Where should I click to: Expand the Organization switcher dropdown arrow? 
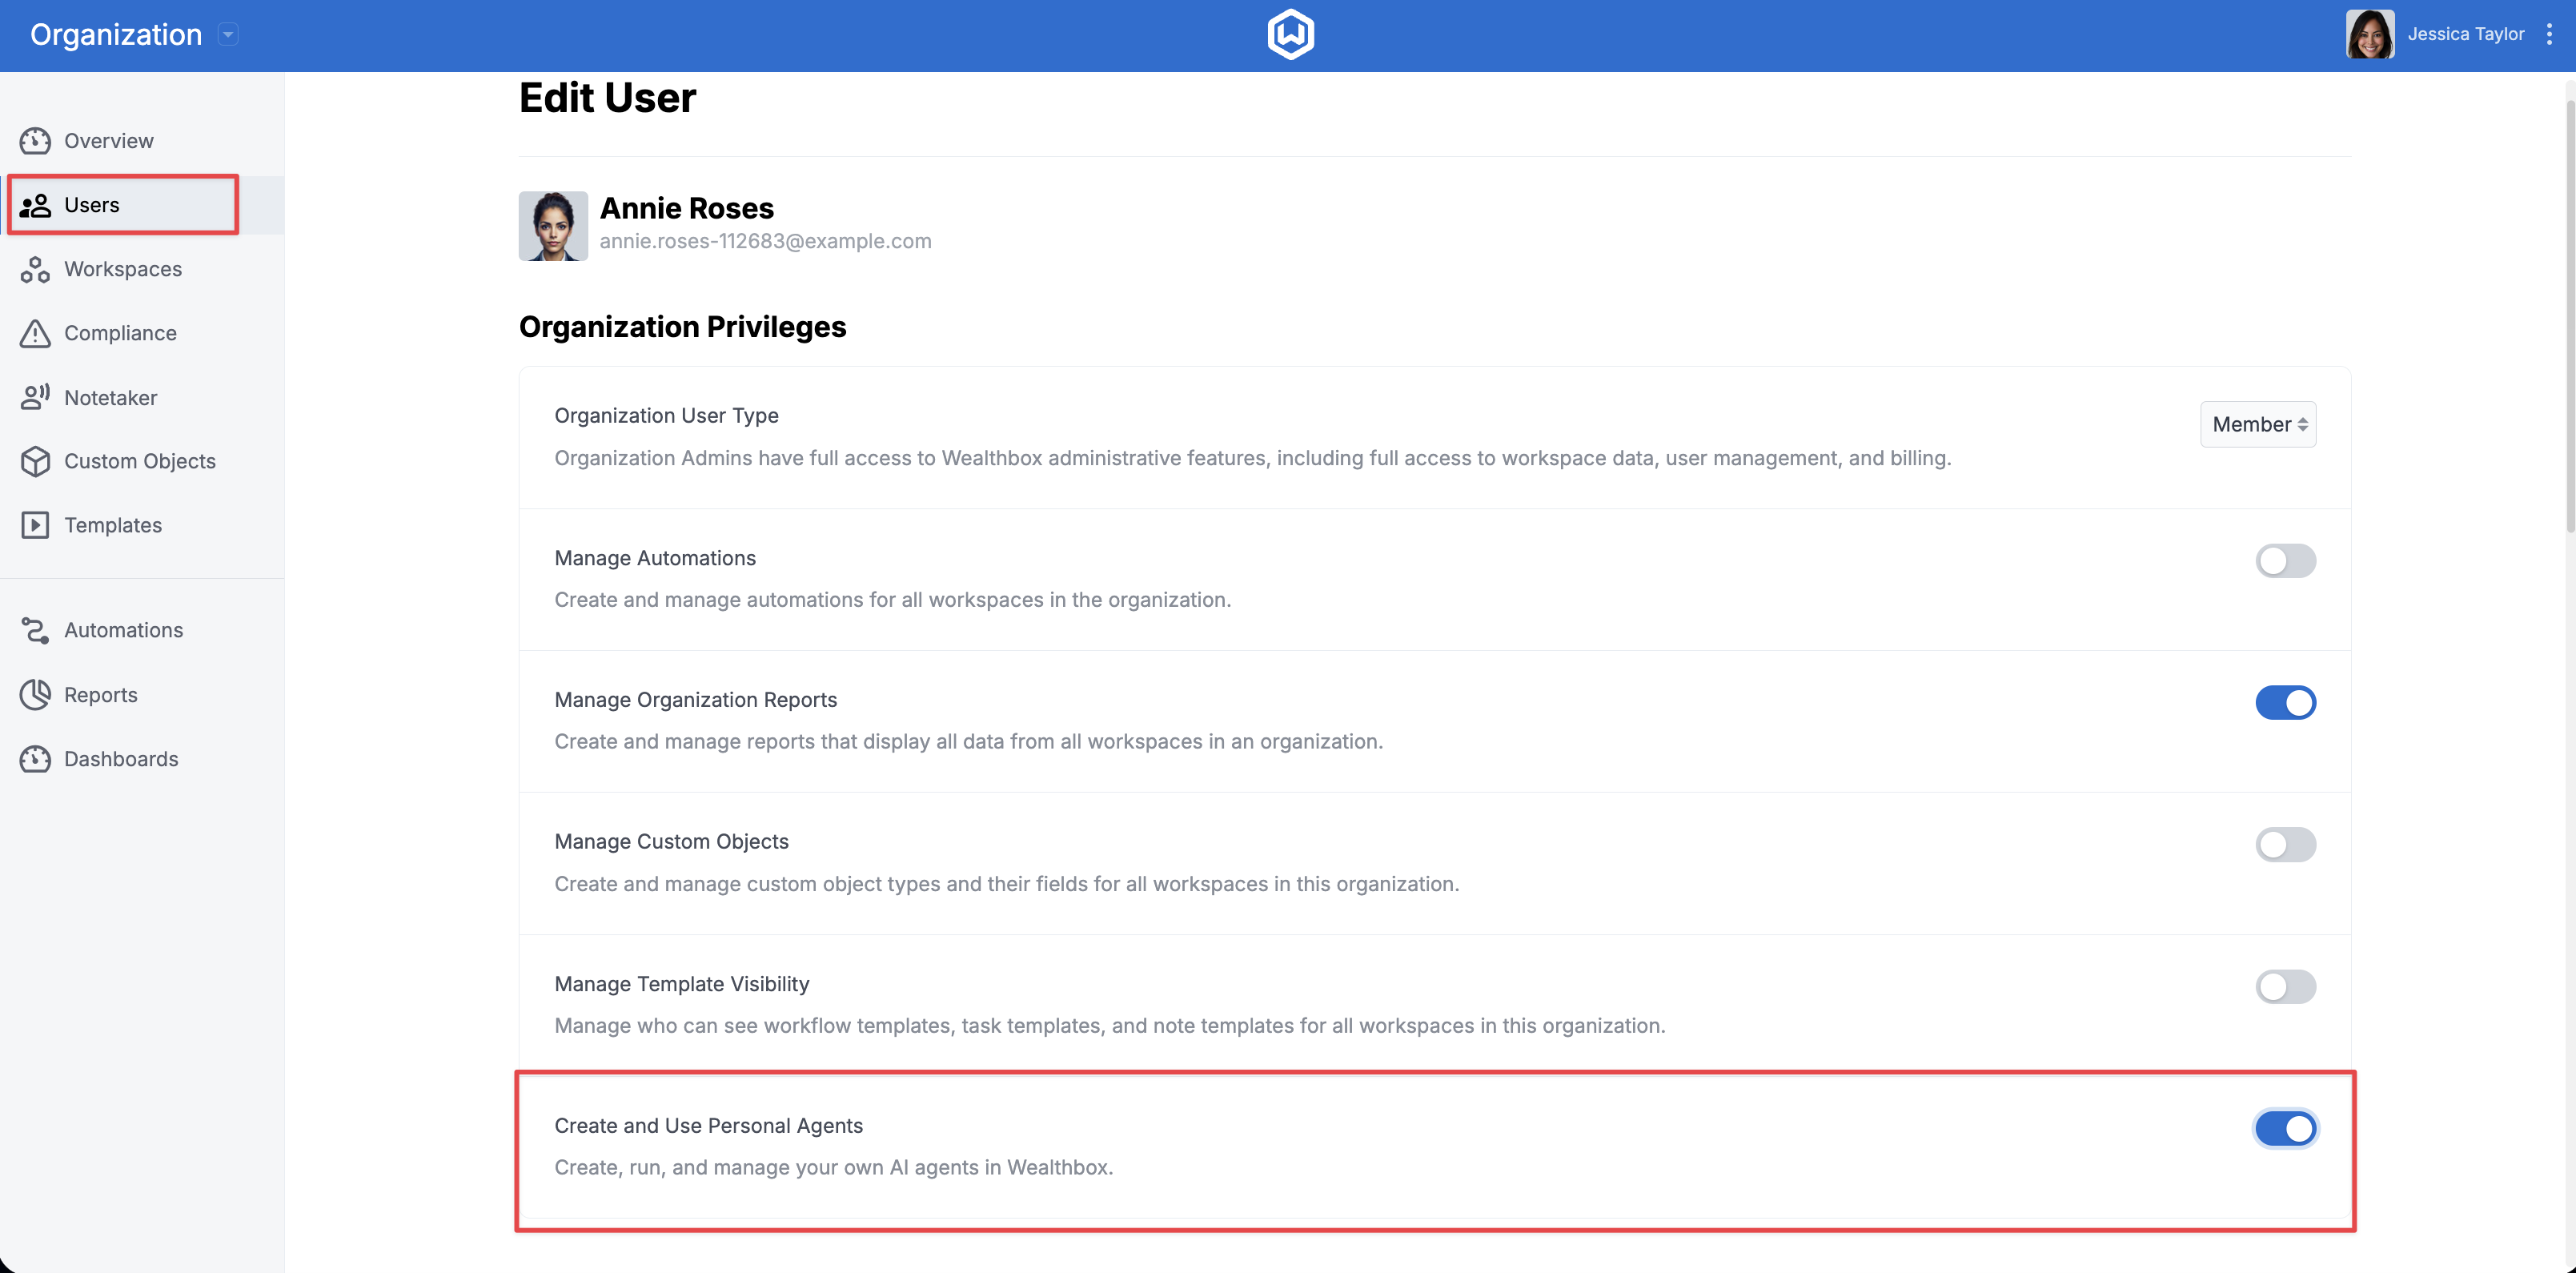228,35
